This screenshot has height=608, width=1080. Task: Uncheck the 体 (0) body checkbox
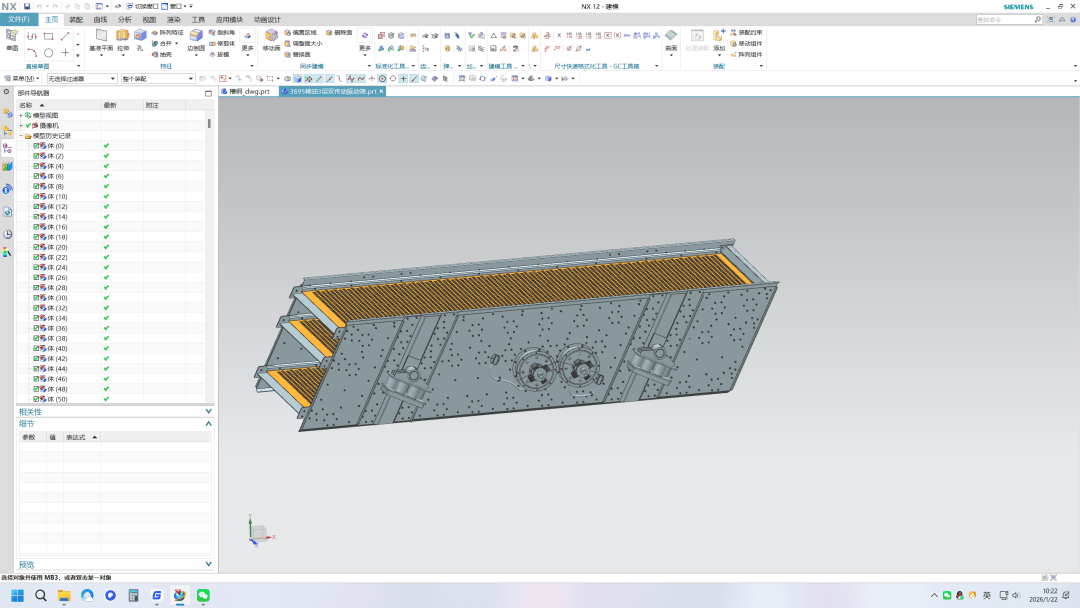pyautogui.click(x=36, y=146)
